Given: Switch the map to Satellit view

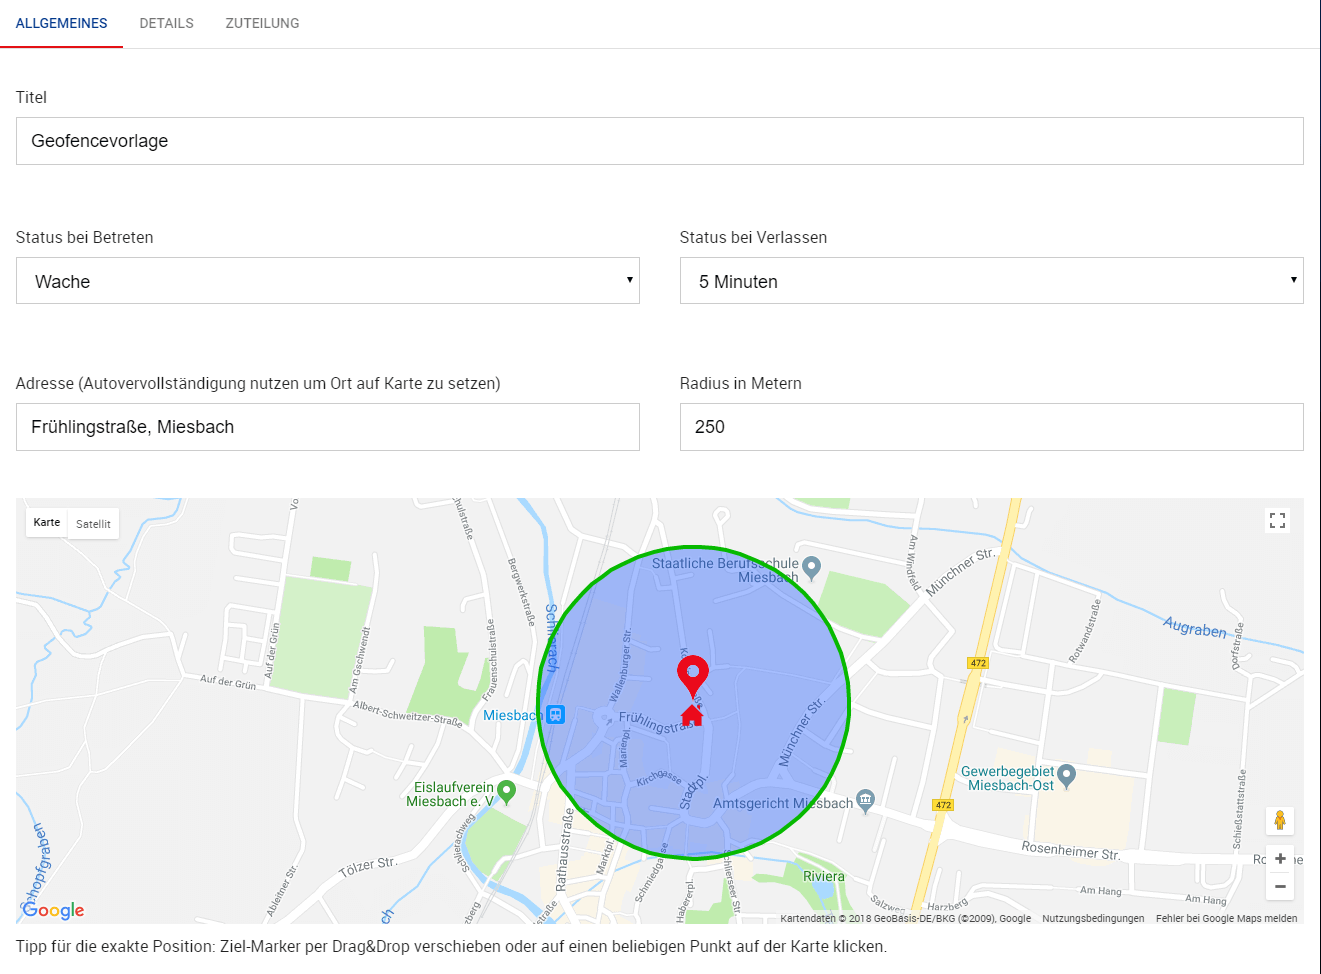Looking at the screenshot, I should pos(93,523).
